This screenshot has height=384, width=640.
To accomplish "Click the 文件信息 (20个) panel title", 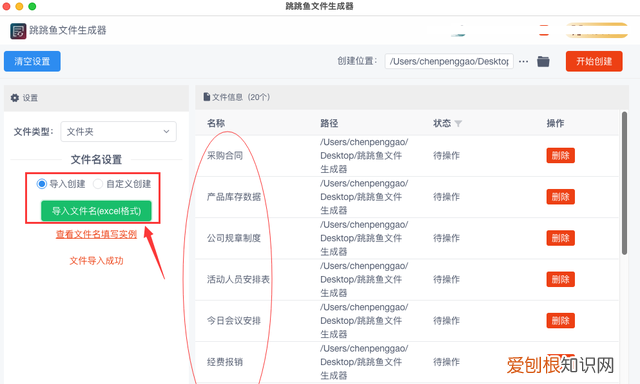I will (x=241, y=97).
